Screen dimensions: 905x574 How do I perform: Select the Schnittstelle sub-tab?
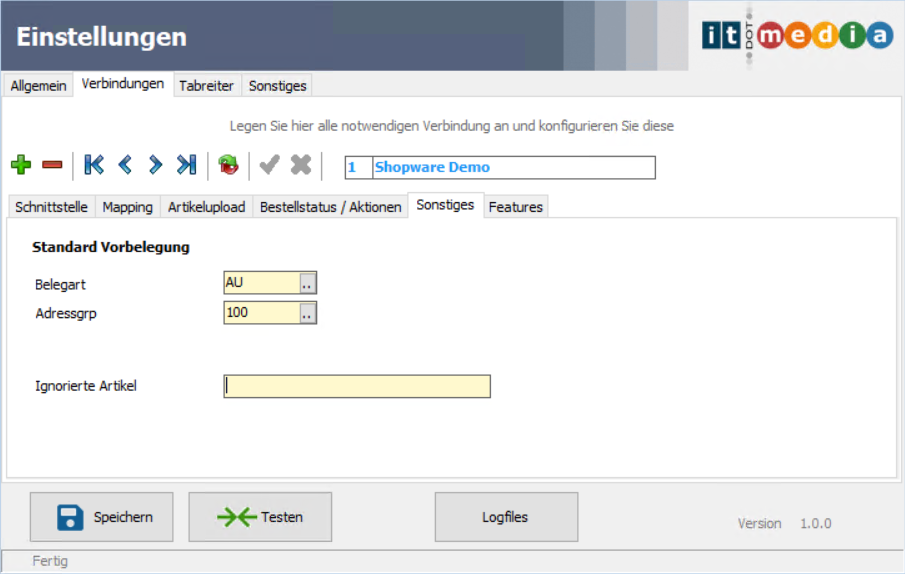[x=51, y=207]
